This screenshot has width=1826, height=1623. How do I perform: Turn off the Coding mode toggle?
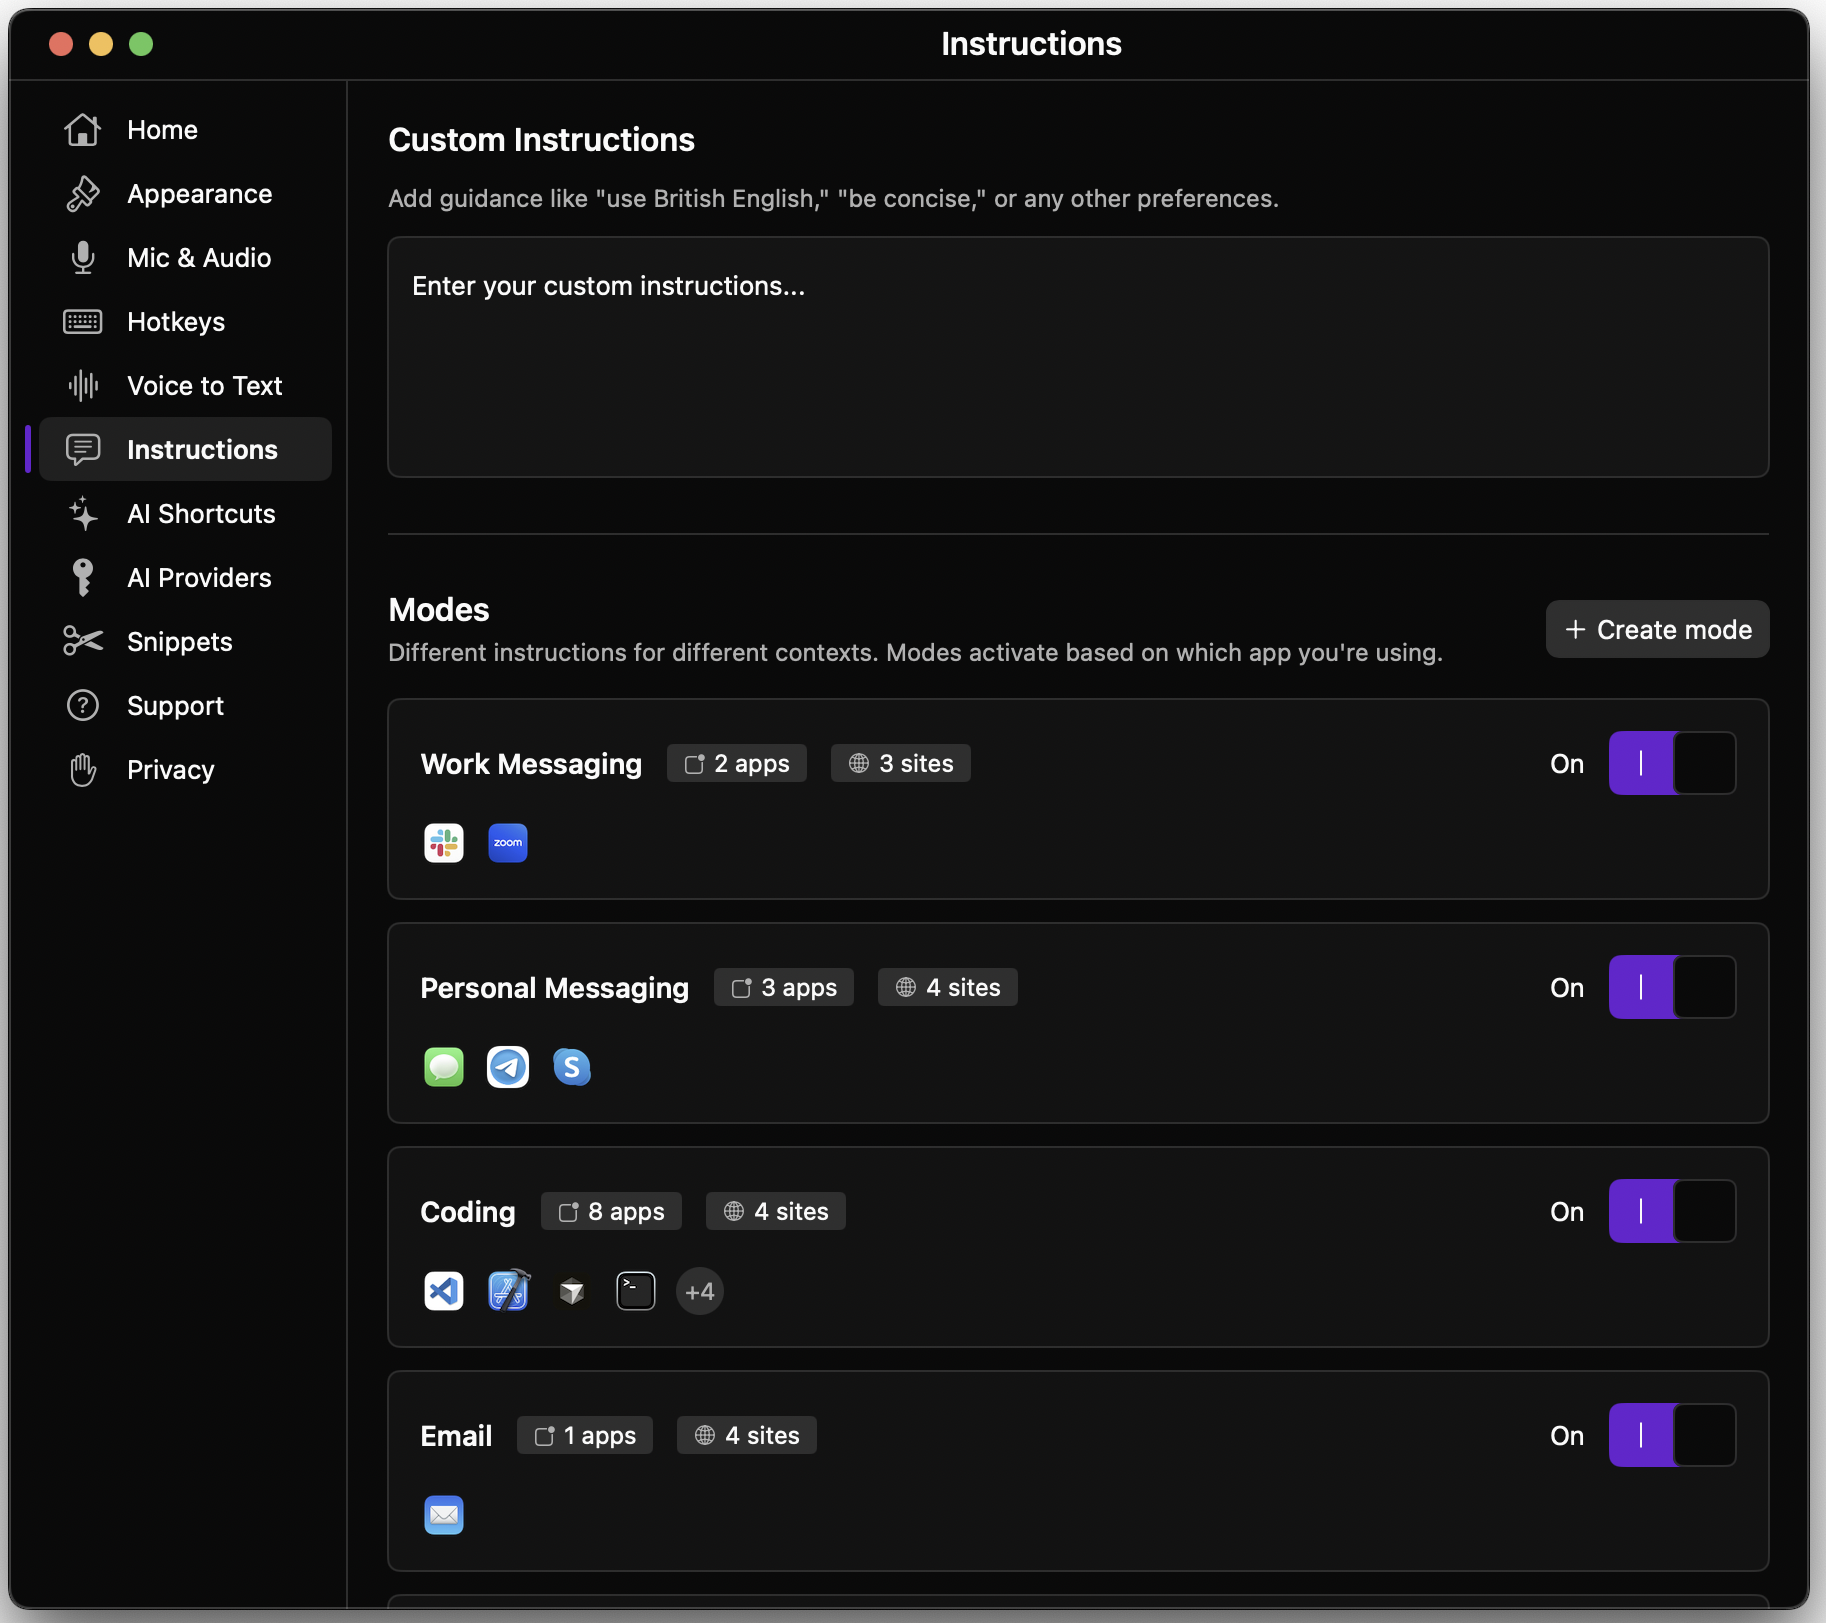click(1671, 1211)
